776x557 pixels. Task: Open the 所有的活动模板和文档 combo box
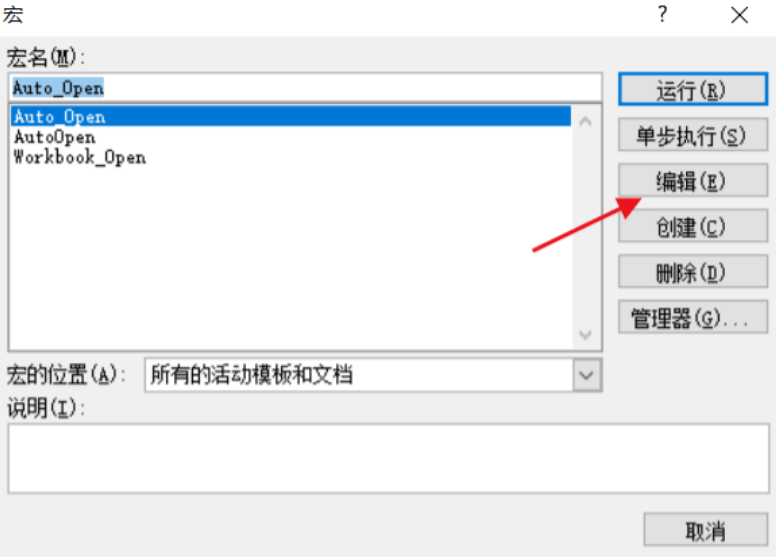coord(373,375)
